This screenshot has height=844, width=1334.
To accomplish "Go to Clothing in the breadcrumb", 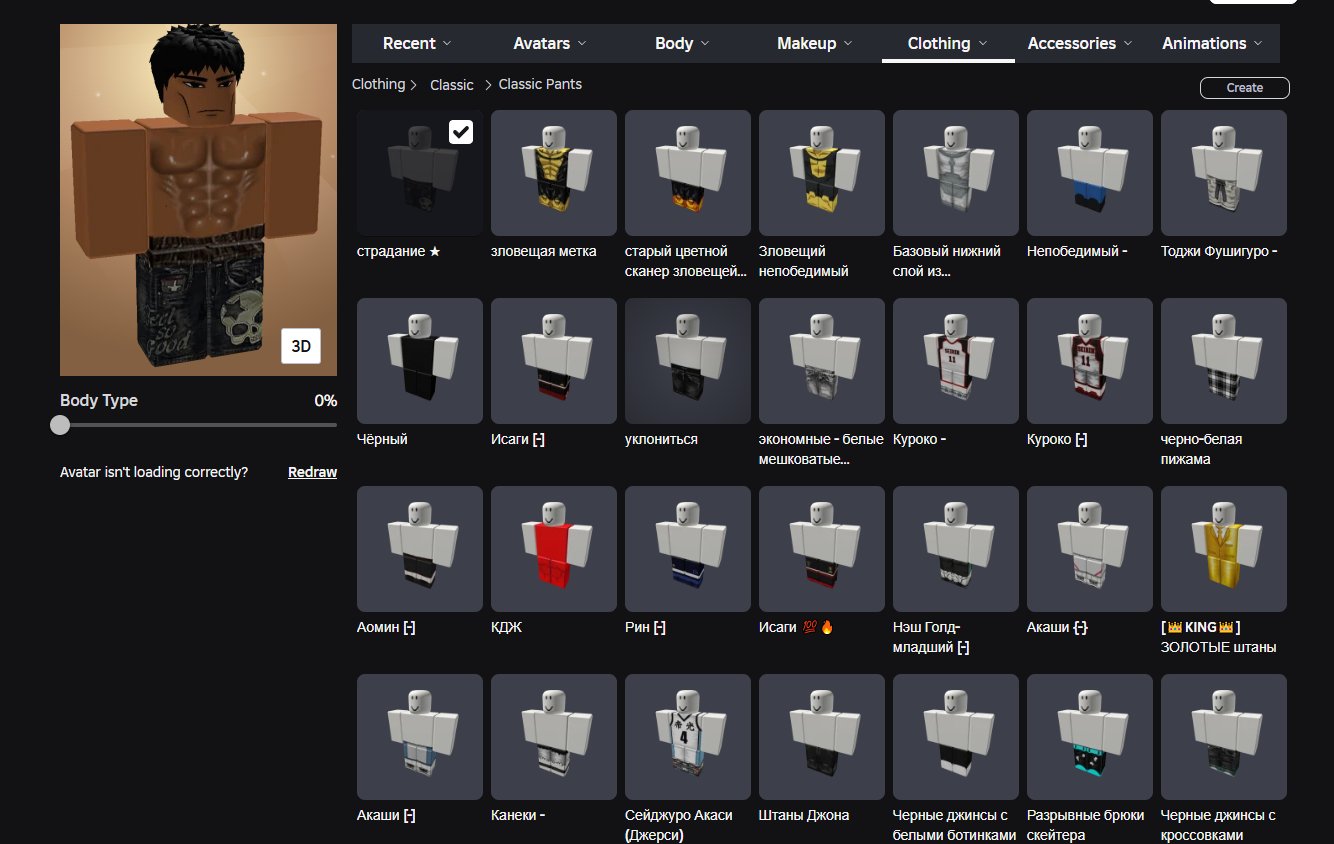I will coord(378,84).
